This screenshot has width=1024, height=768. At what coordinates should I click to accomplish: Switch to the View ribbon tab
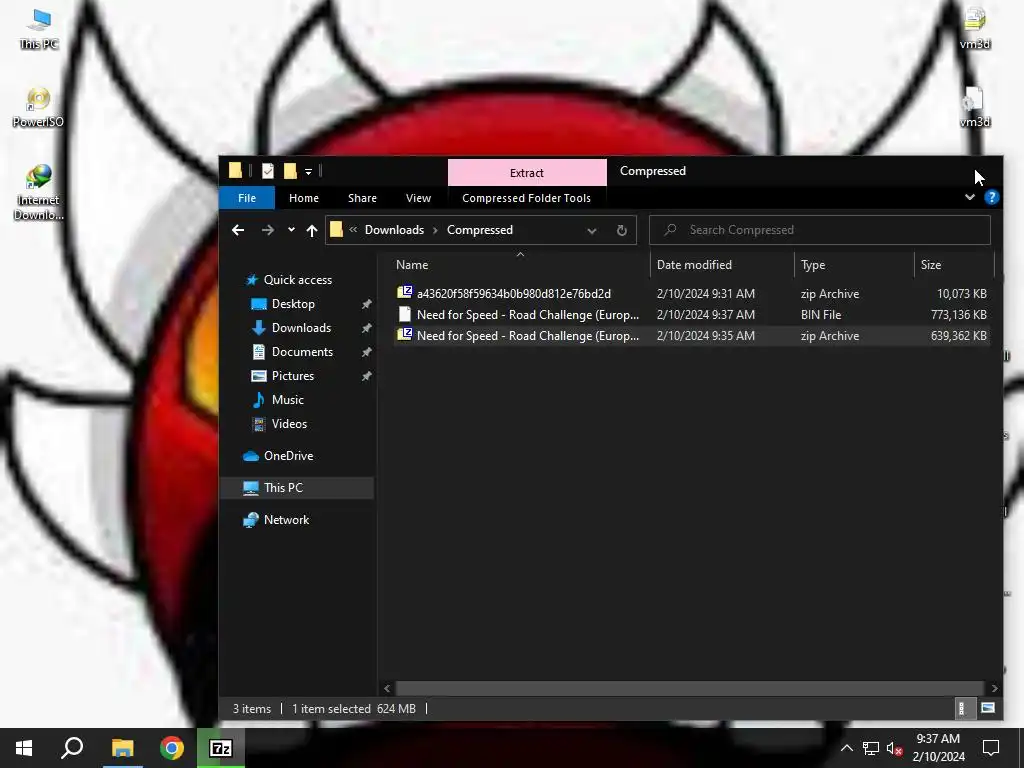tap(419, 198)
